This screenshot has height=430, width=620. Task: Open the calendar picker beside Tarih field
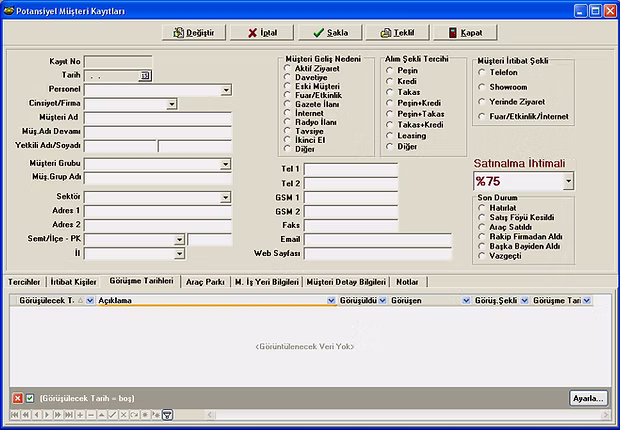coord(144,75)
